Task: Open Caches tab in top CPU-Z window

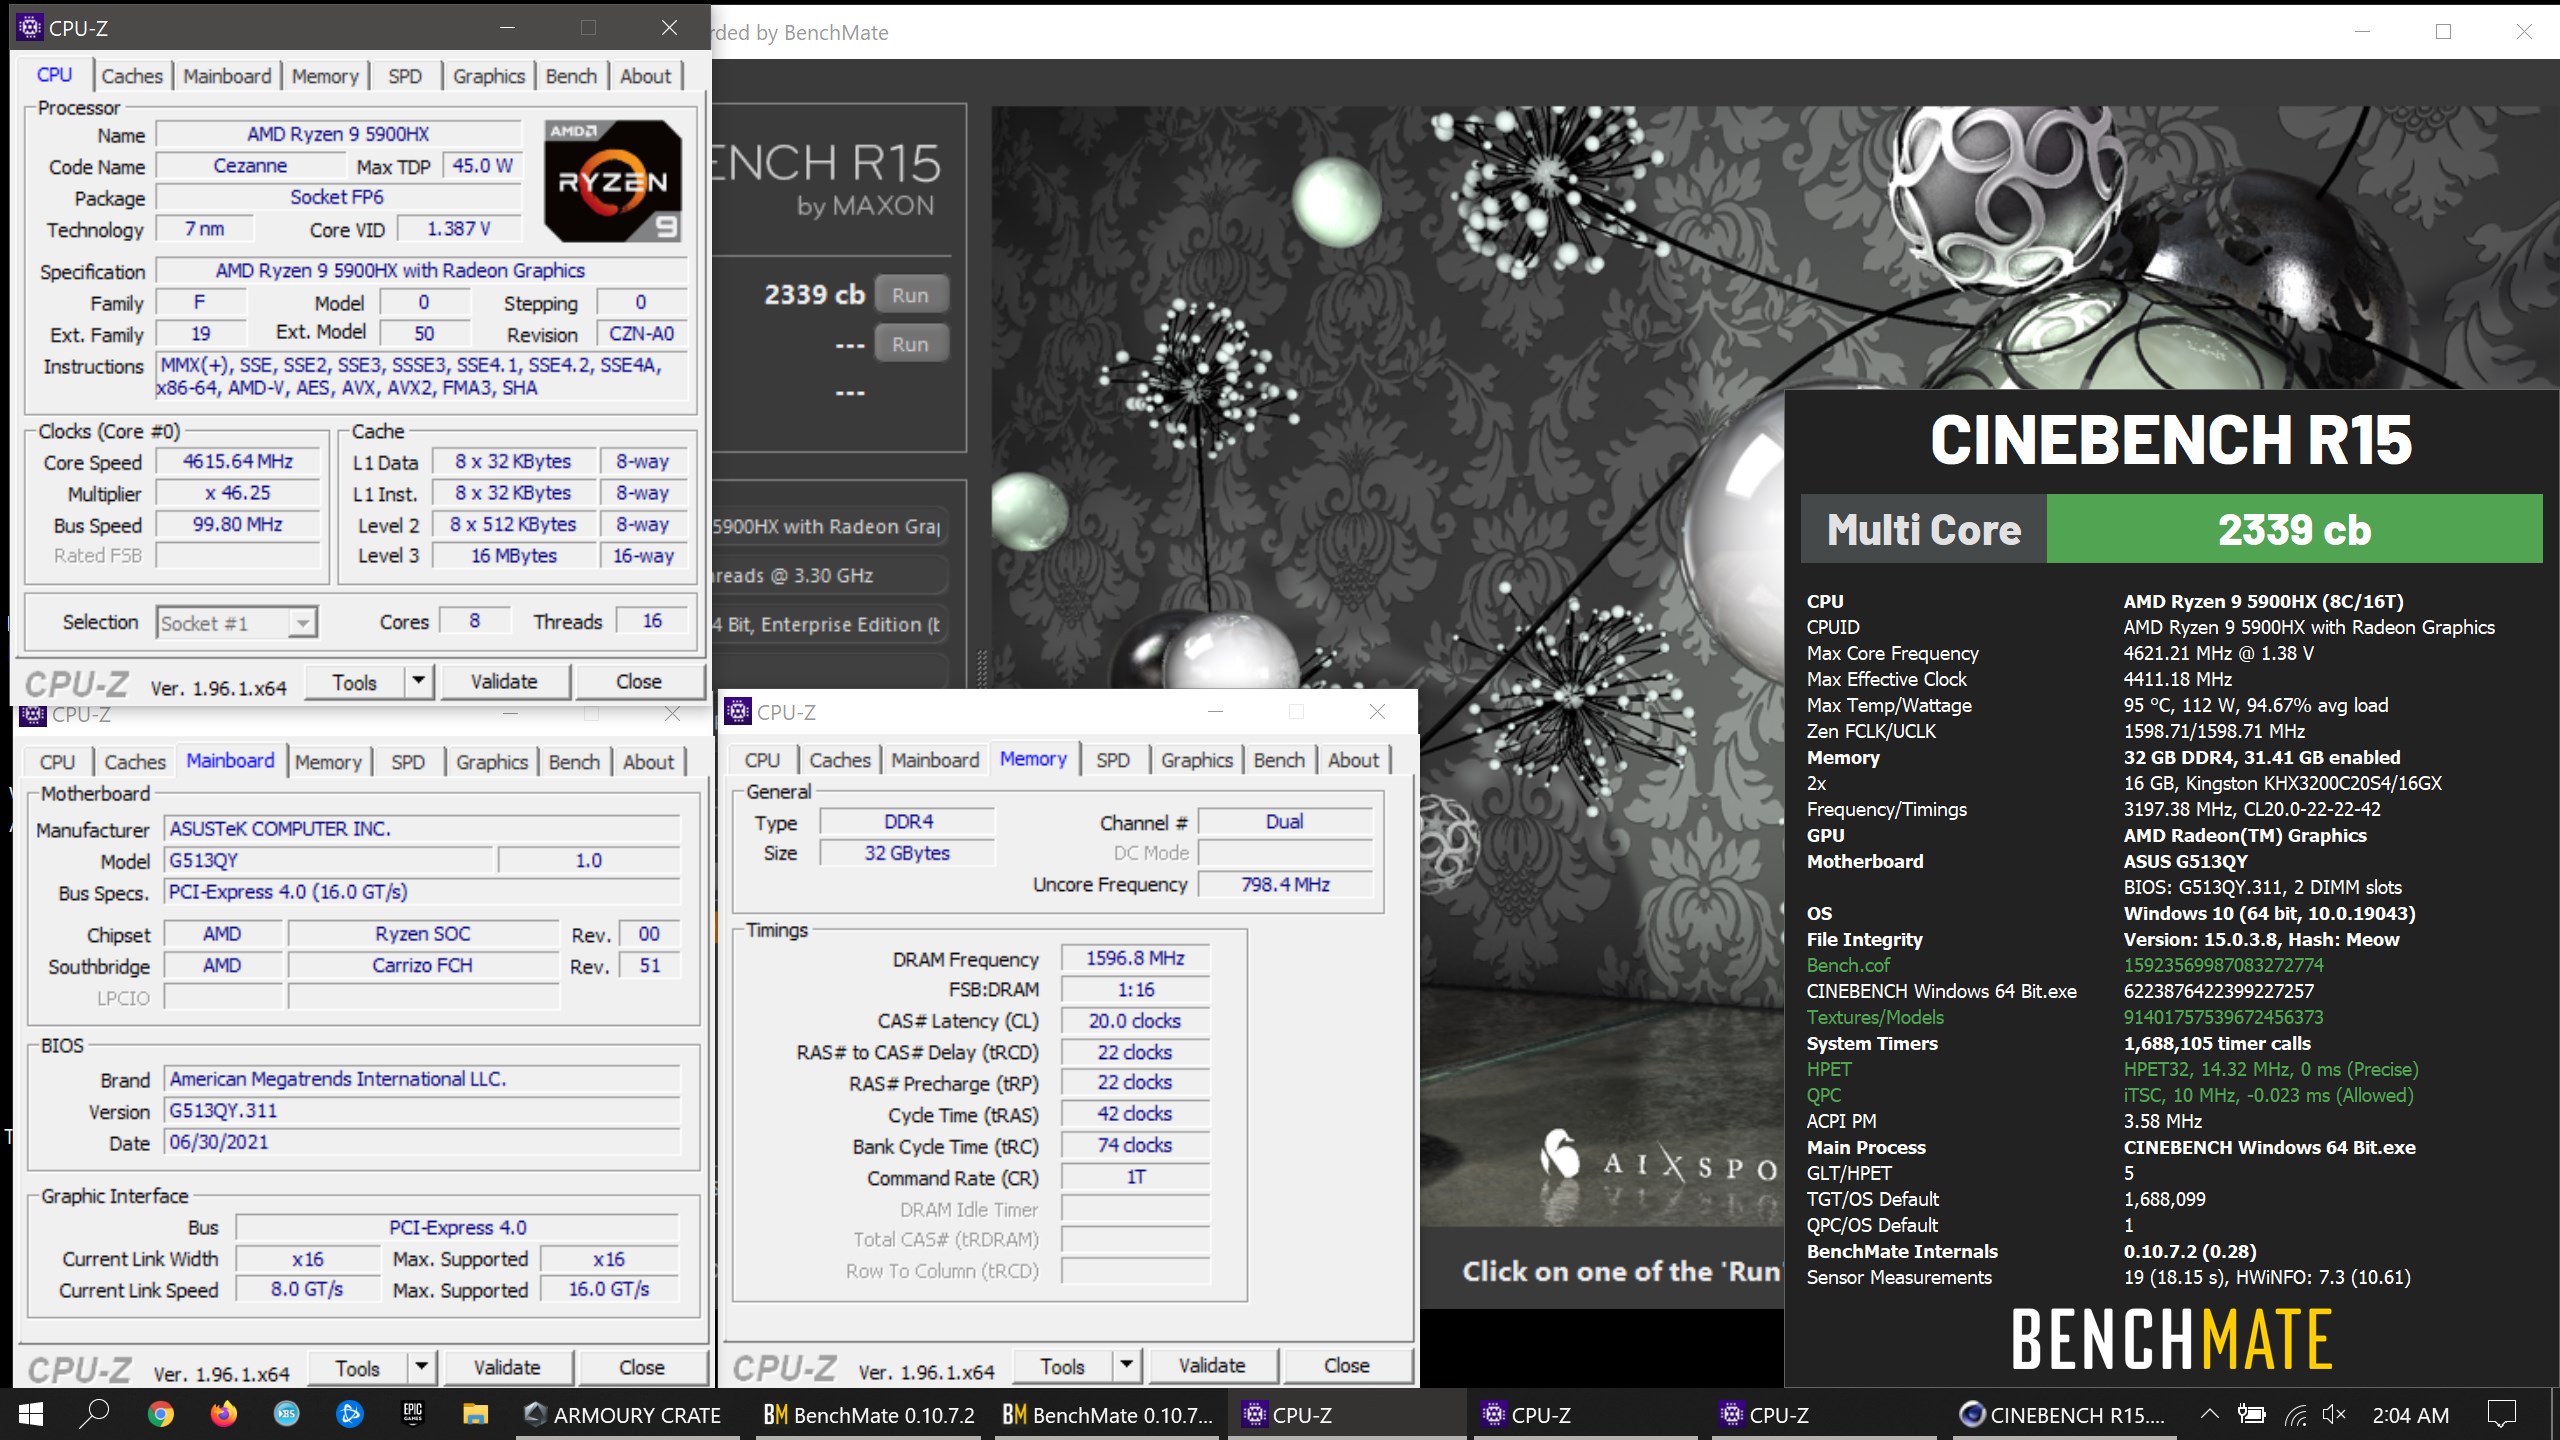Action: click(132, 76)
